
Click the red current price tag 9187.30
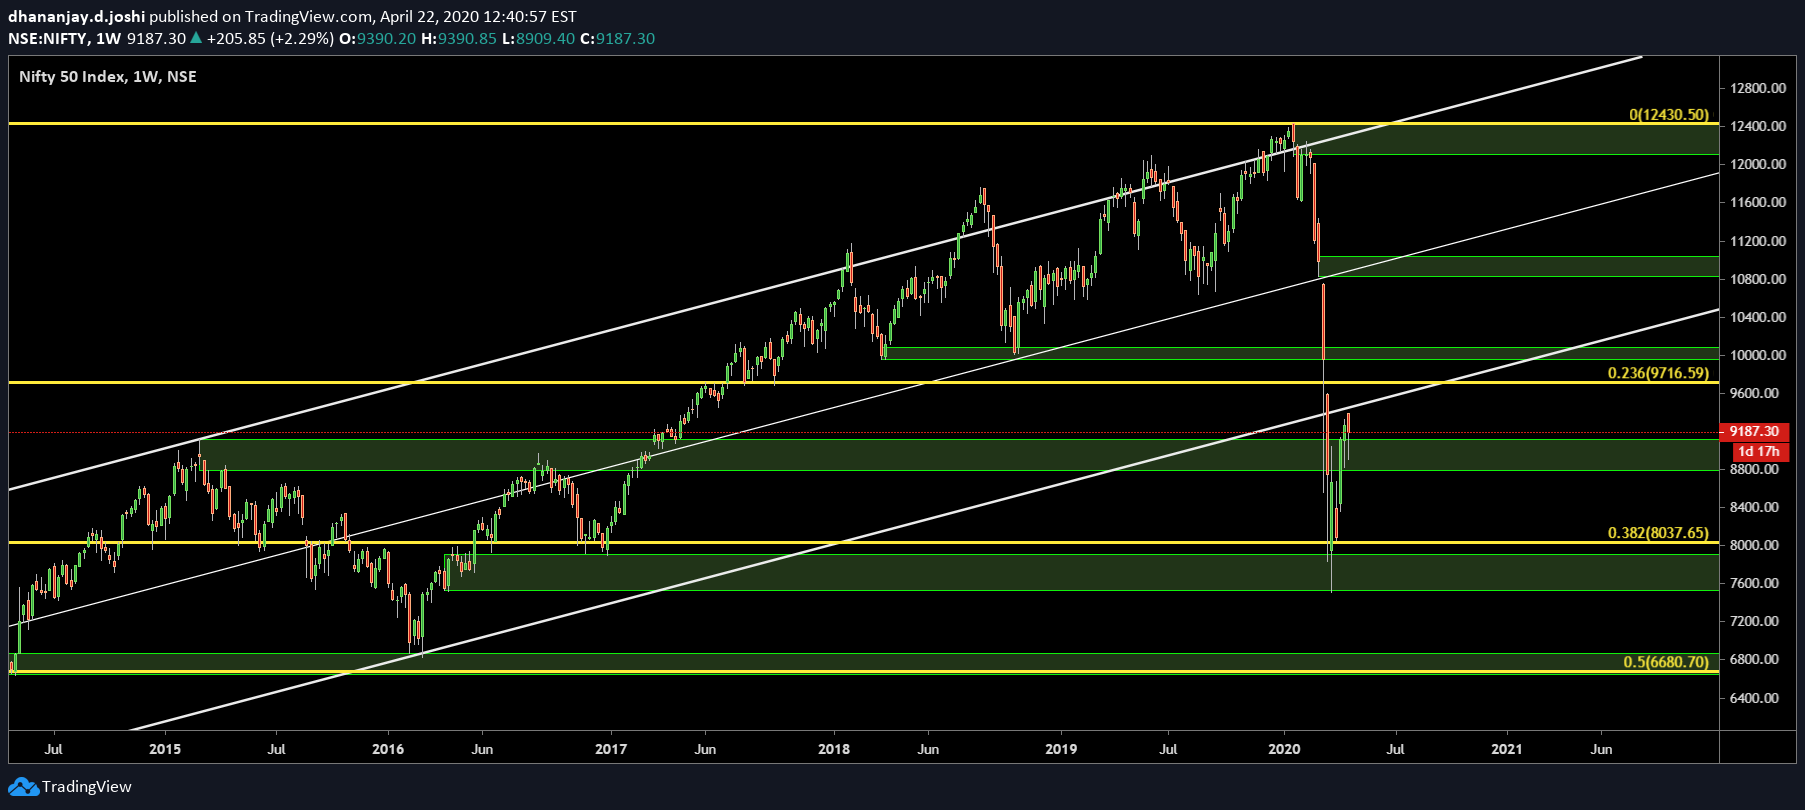click(1755, 432)
